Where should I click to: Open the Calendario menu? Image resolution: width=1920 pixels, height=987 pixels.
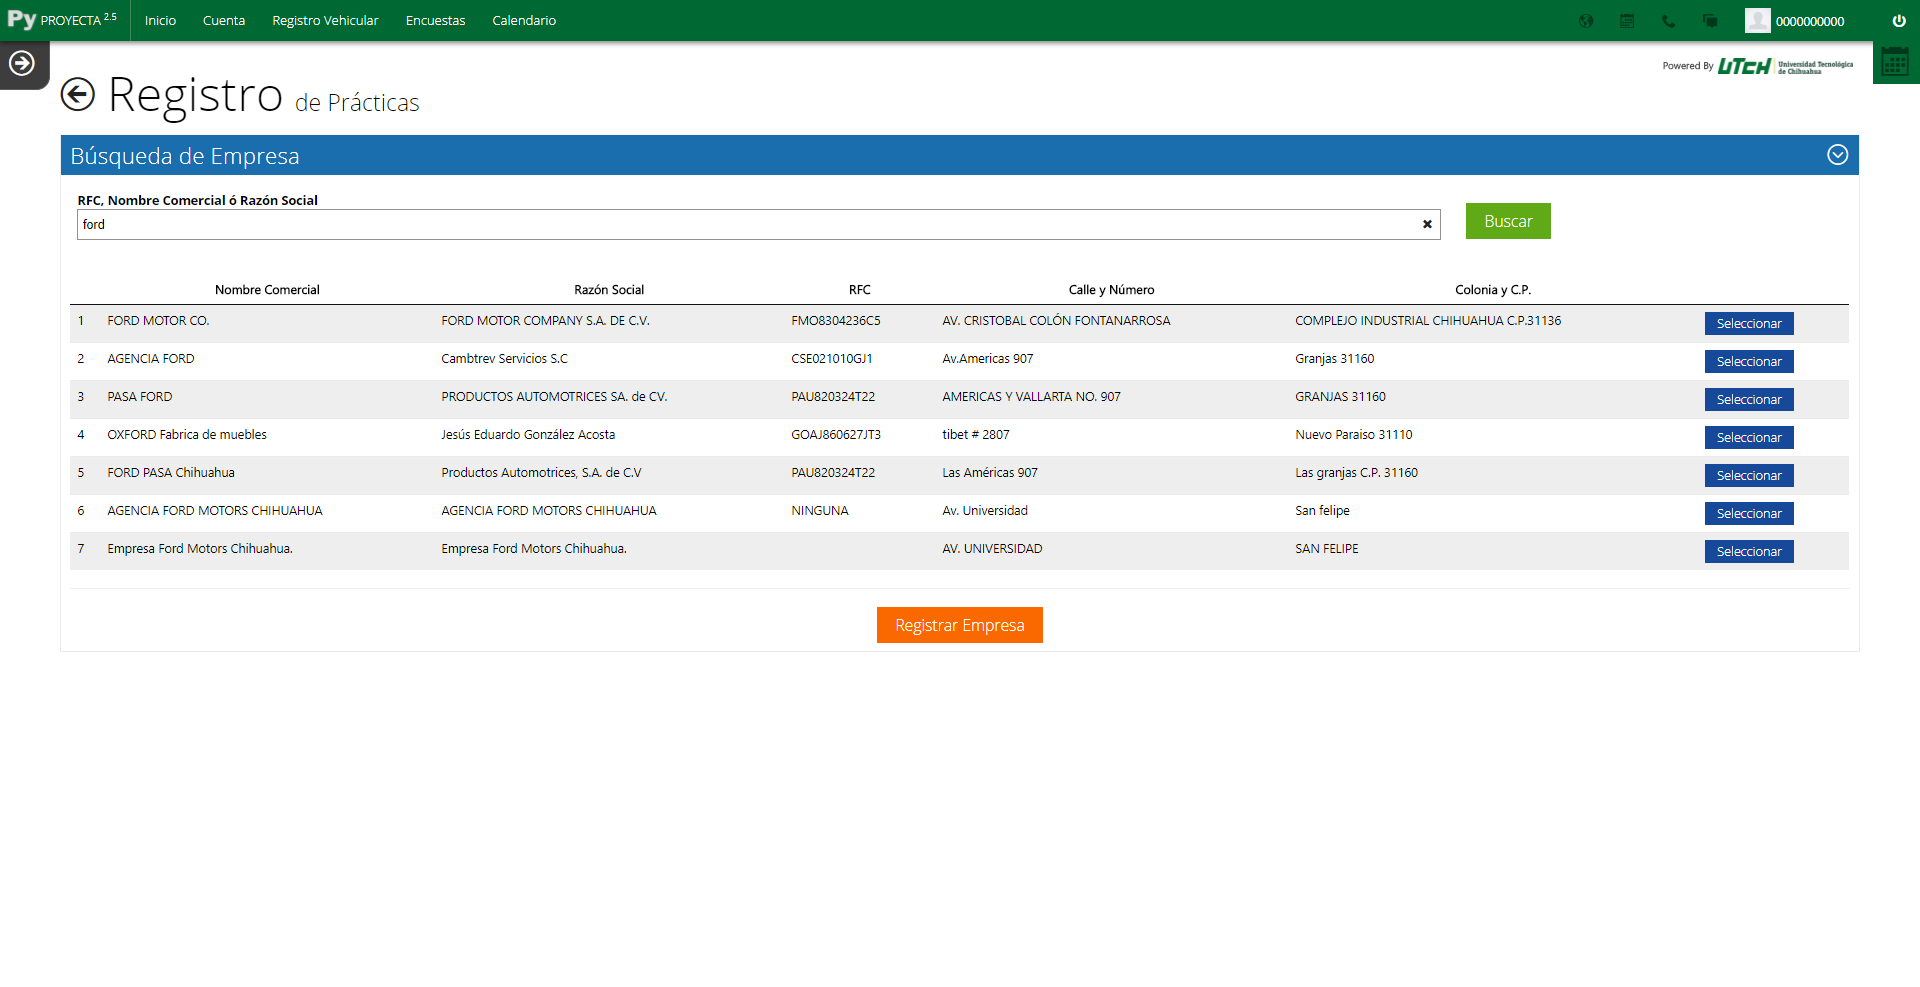[524, 21]
